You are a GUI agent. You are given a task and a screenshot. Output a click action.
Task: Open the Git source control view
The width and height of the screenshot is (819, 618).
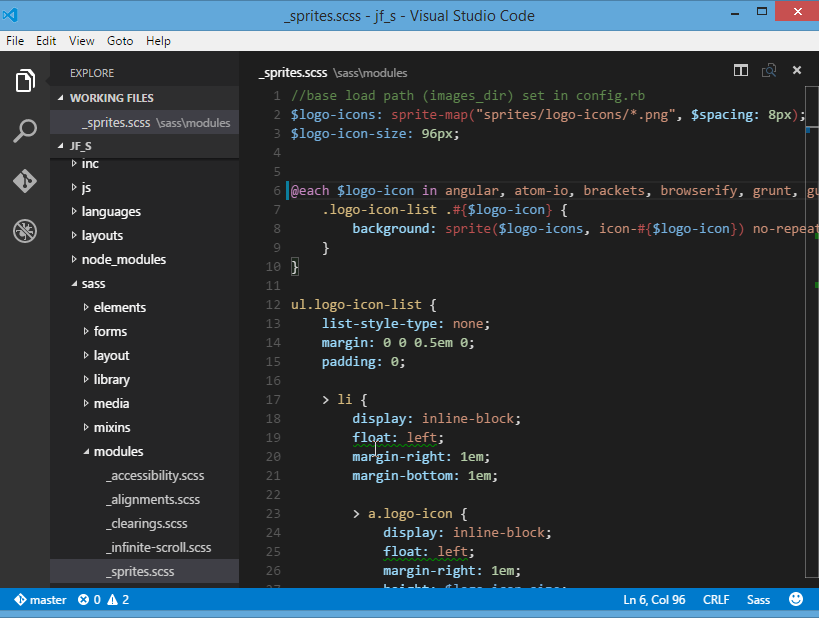coord(25,181)
